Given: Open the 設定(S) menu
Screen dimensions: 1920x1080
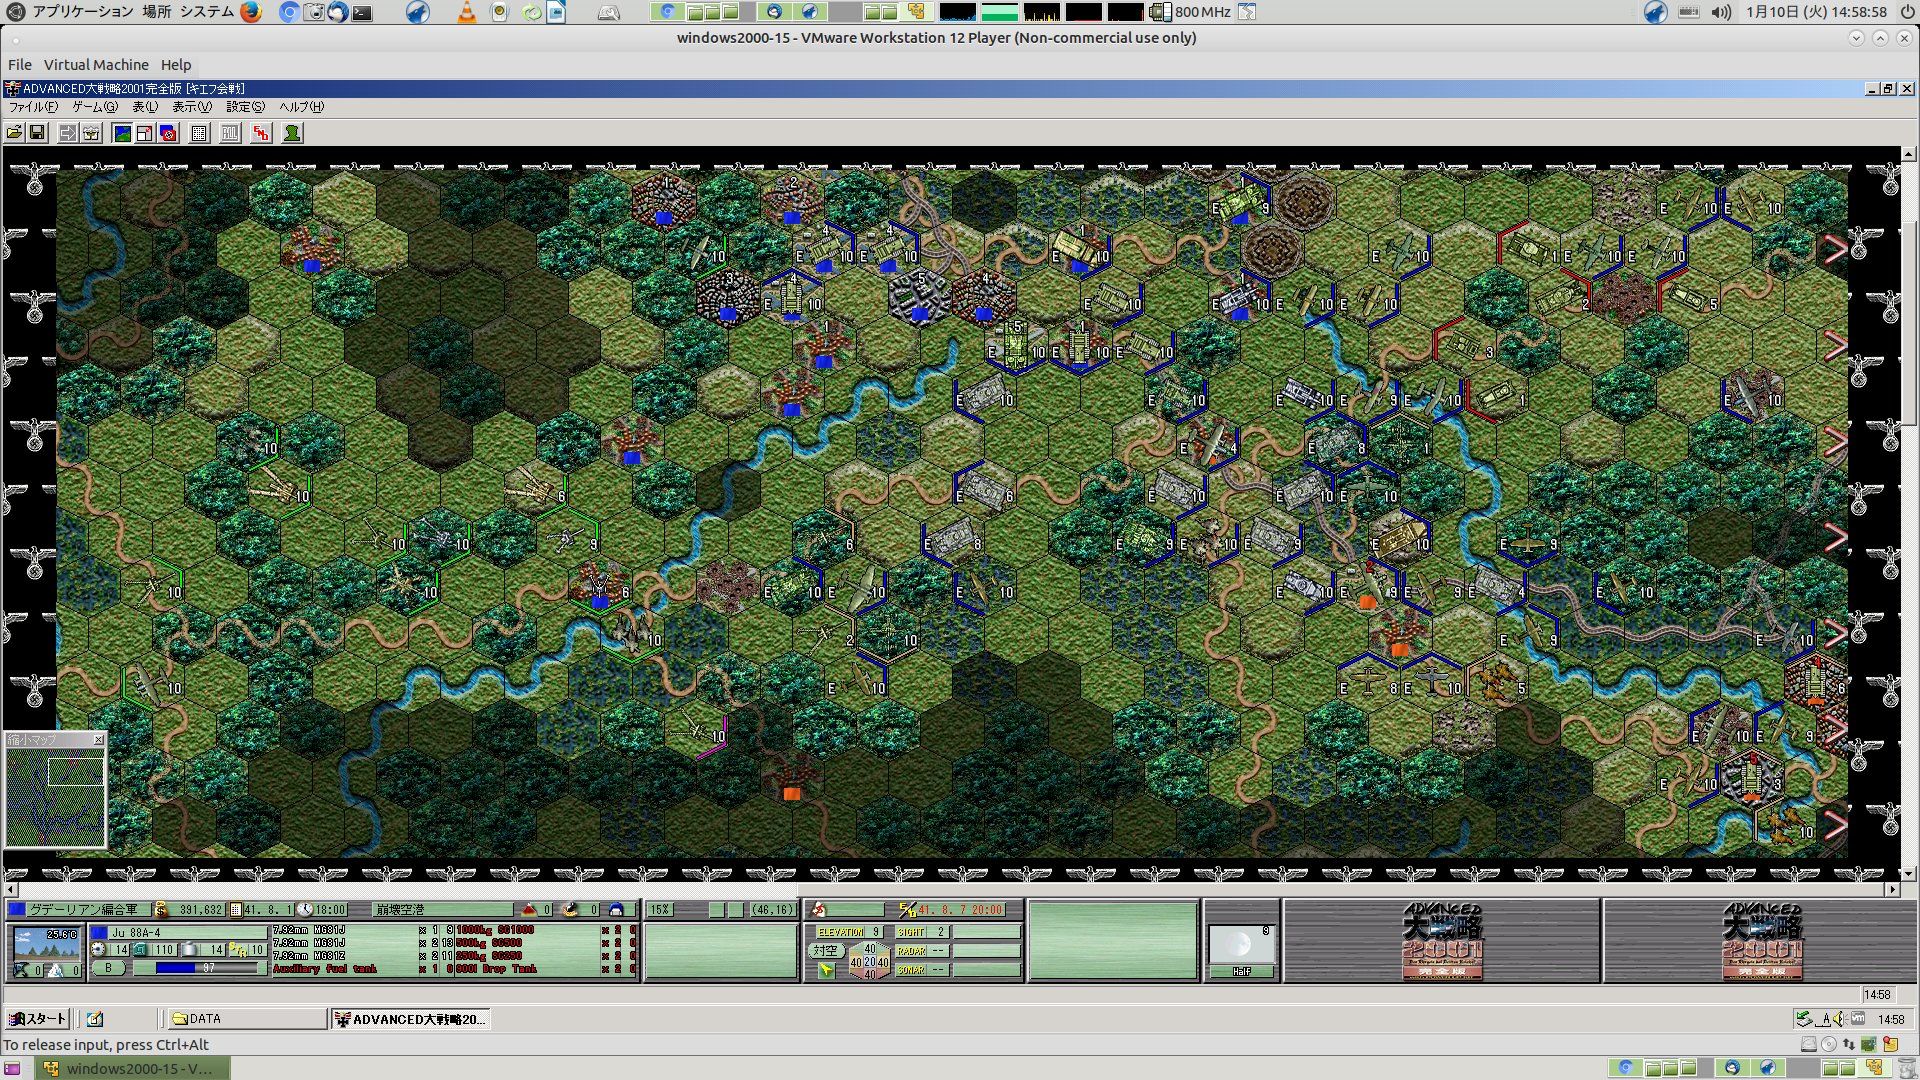Looking at the screenshot, I should pos(245,107).
